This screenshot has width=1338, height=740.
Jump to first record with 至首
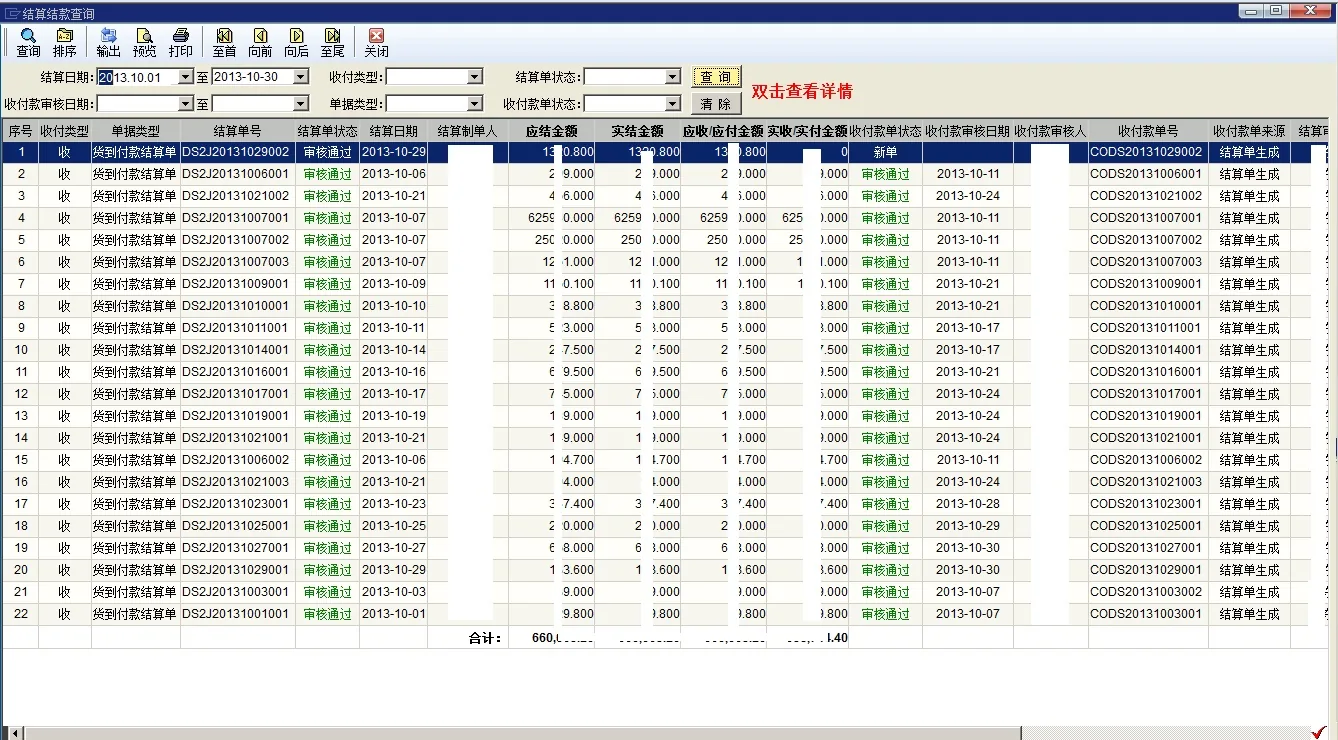coord(224,42)
